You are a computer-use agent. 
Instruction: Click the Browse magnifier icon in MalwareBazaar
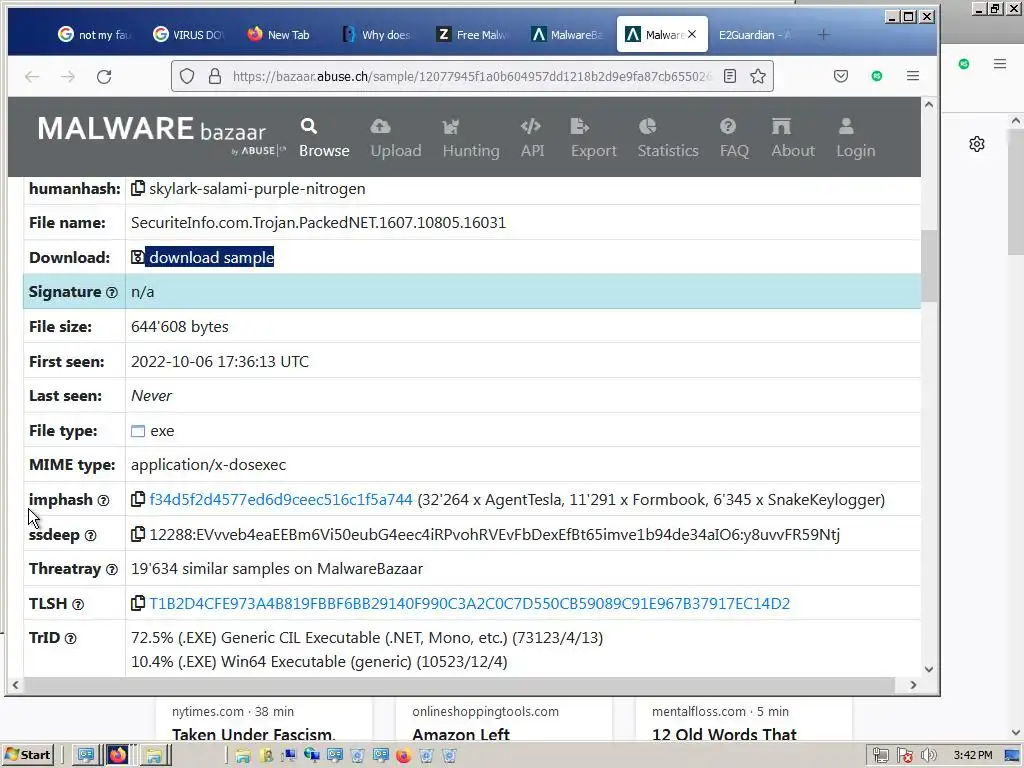tap(309, 126)
